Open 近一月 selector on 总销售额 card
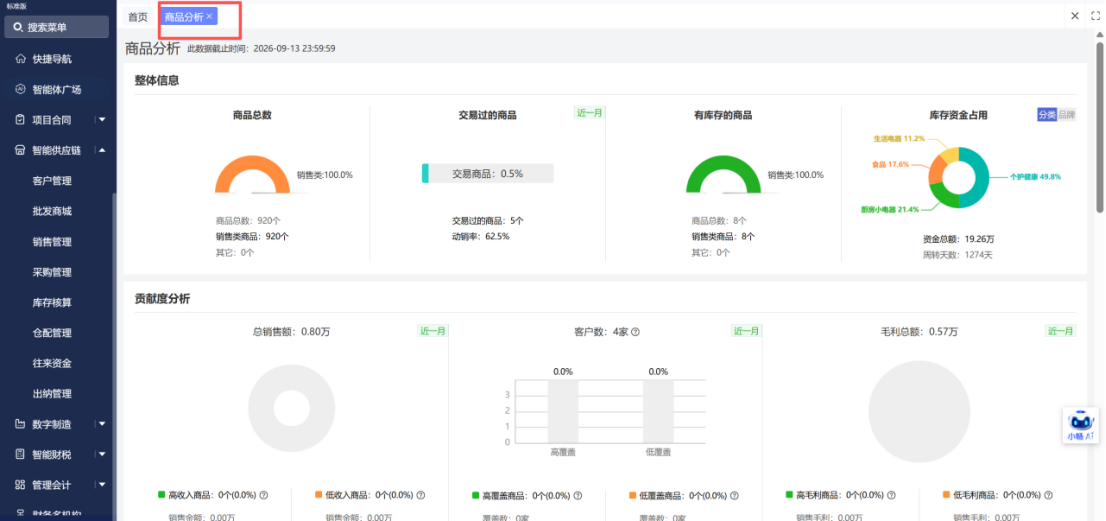 [432, 331]
